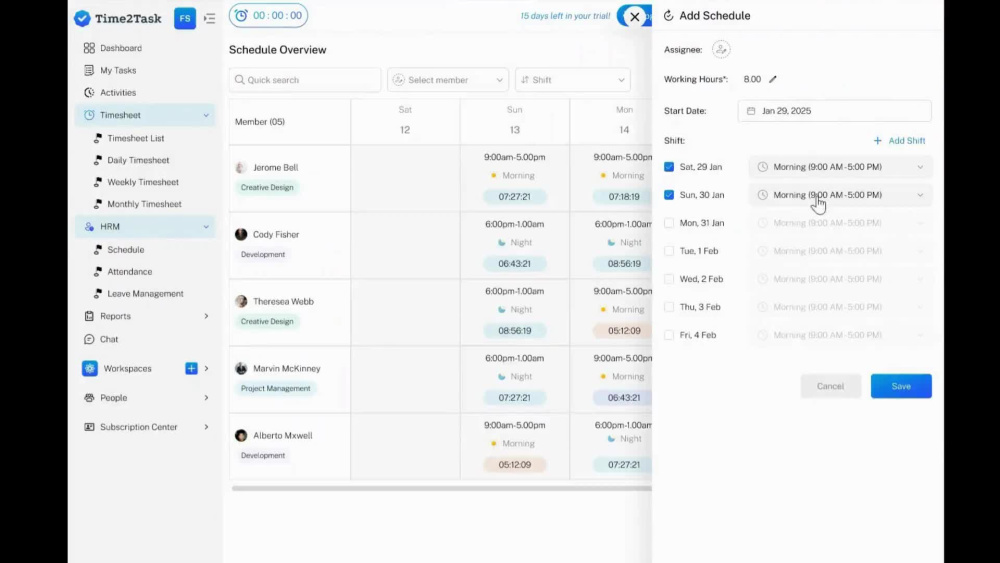Uncheck the Sun, 30 Jan checkbox
Screen dimensions: 1000x563
point(669,195)
